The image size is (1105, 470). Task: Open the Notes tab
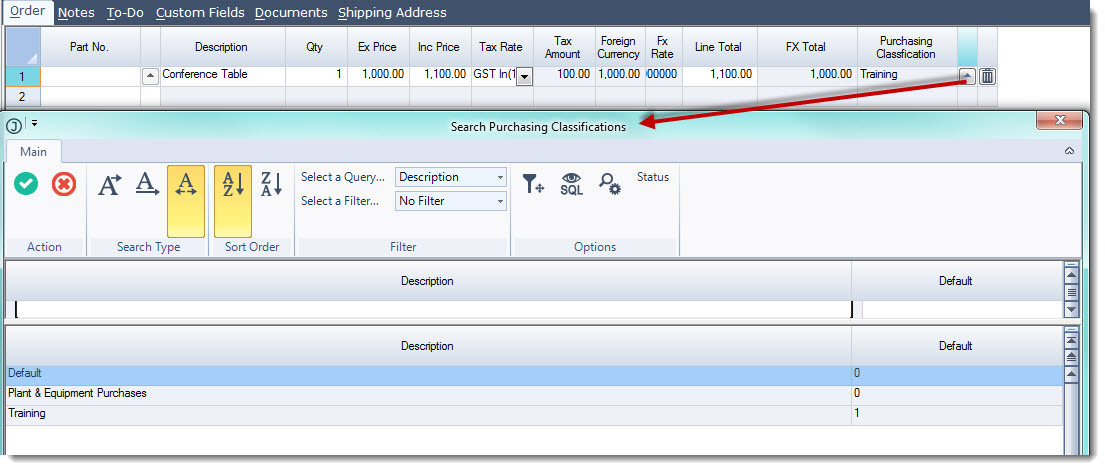point(76,13)
